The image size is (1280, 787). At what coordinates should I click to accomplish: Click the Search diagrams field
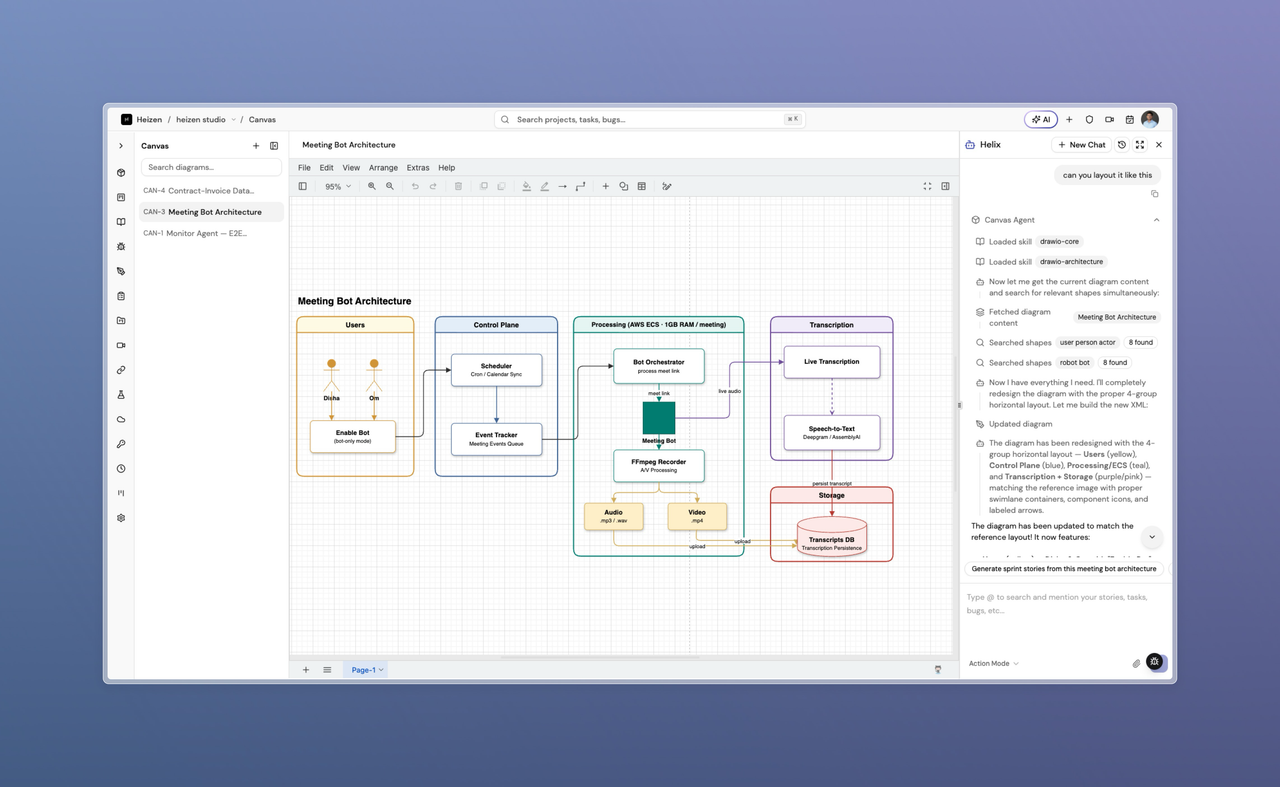(211, 167)
